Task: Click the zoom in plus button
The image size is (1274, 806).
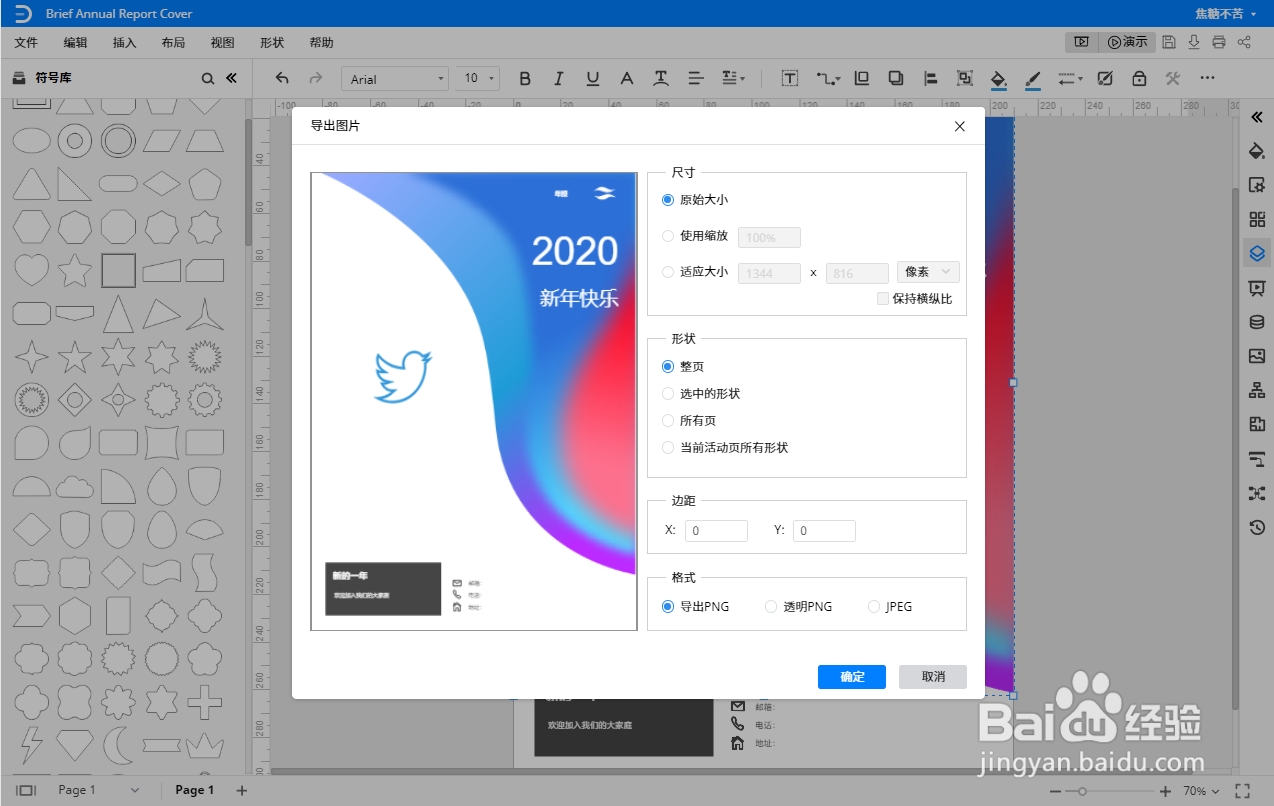Action: [x=1165, y=791]
